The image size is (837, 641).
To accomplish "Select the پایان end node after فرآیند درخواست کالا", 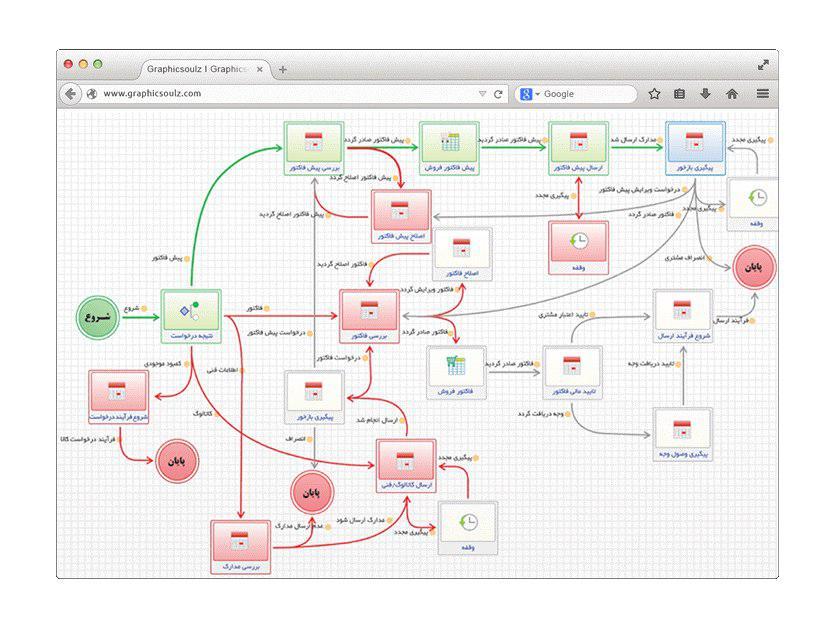I will (177, 461).
